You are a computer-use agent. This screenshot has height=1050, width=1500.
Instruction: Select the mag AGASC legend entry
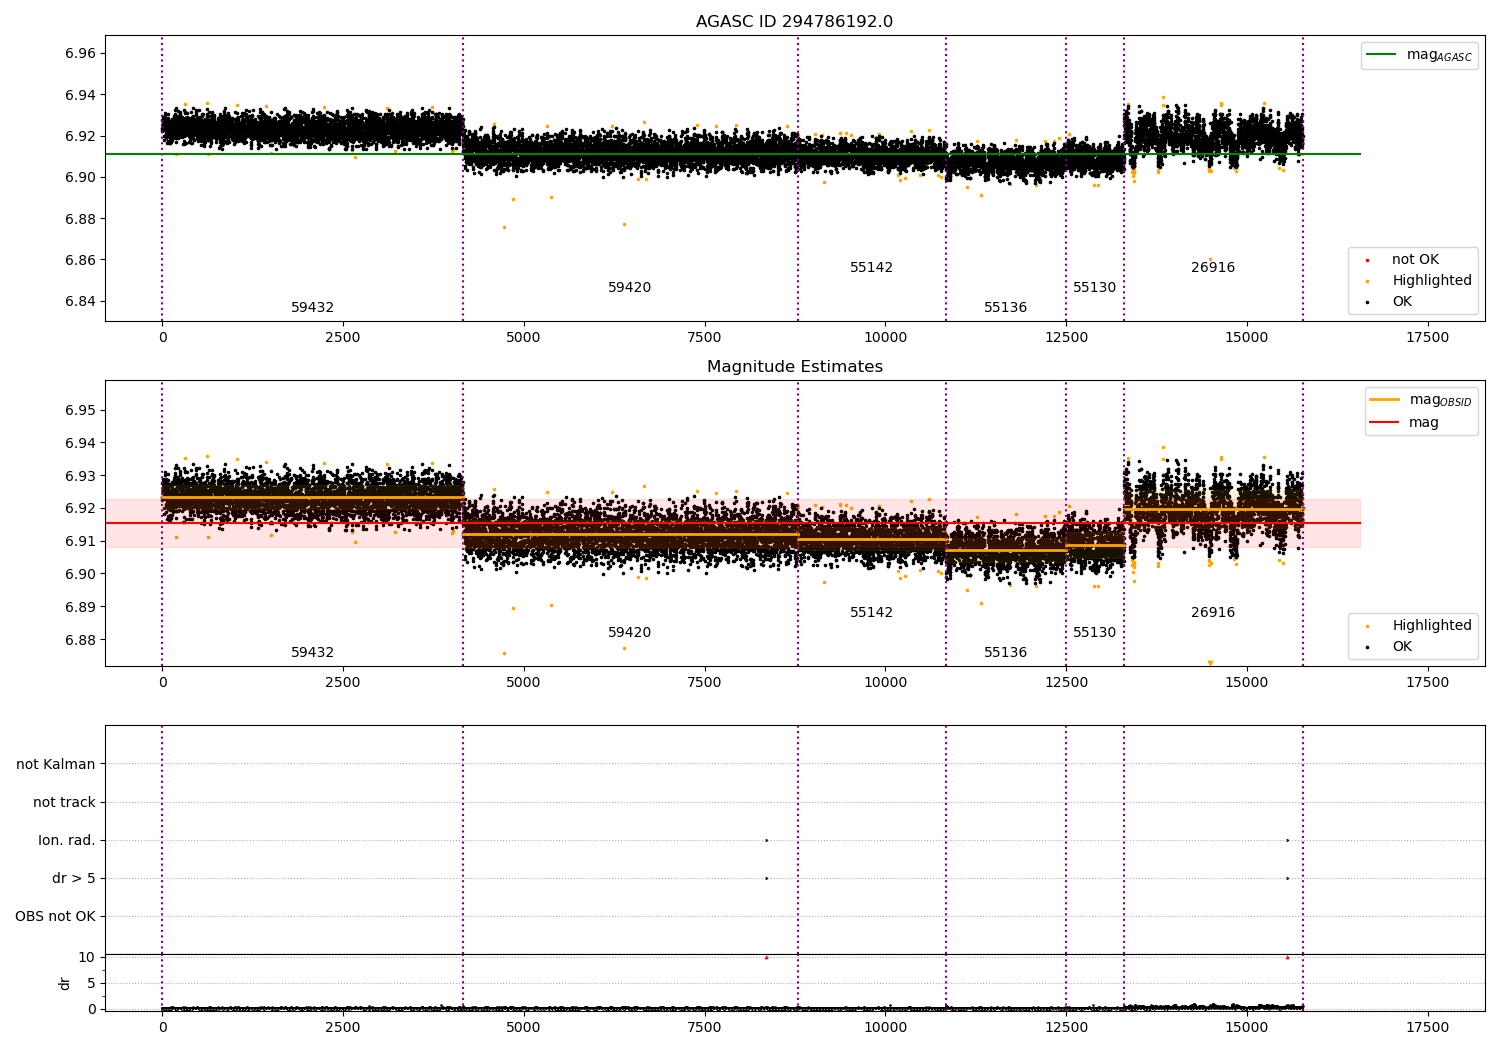[x=1419, y=56]
